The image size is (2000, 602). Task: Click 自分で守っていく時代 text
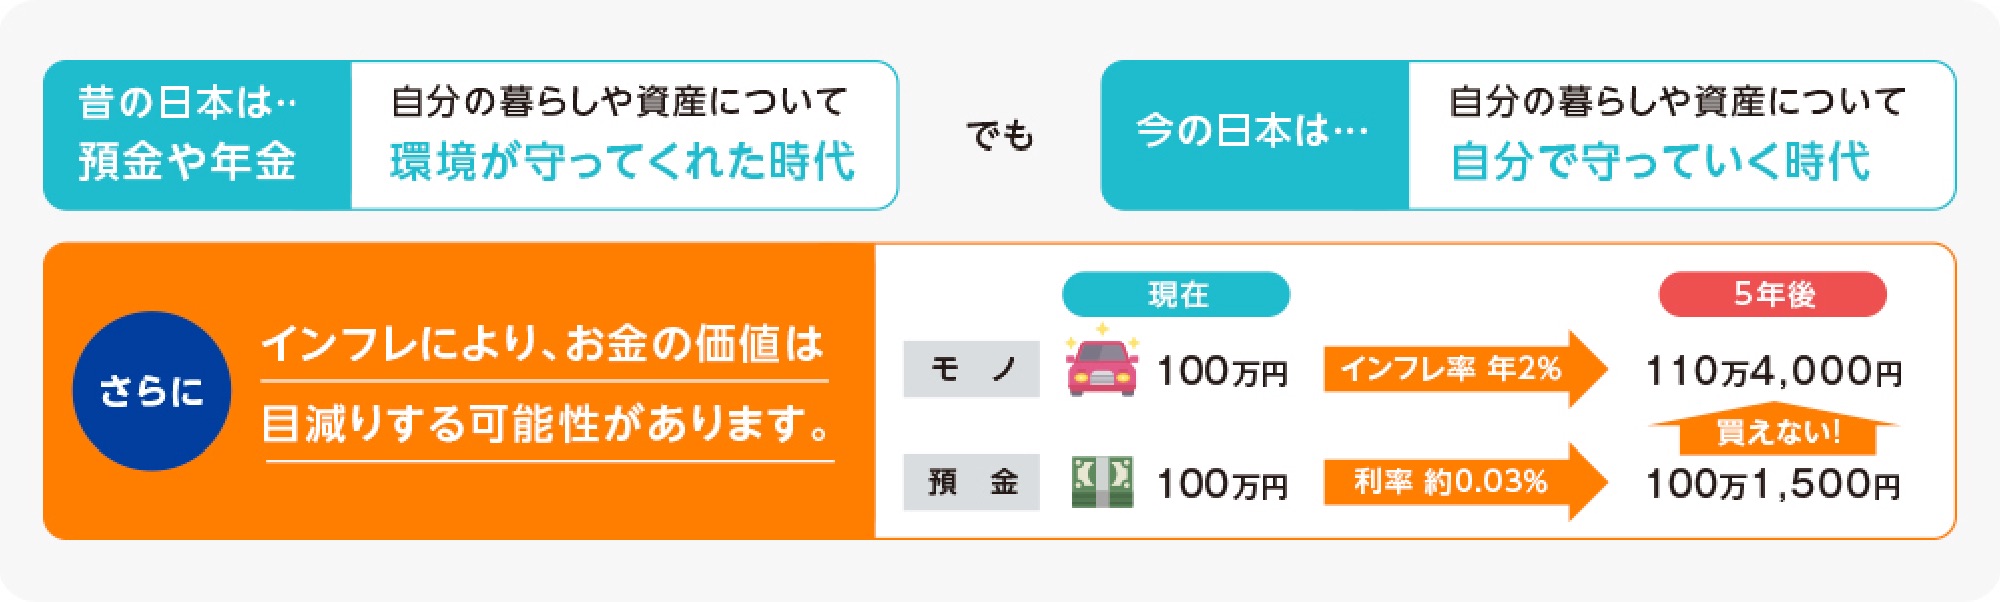[1660, 162]
